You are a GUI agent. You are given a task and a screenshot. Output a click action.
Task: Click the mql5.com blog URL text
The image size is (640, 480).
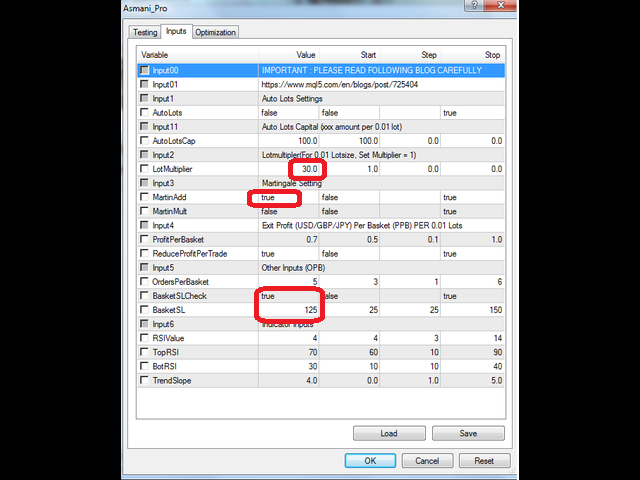[x=340, y=84]
